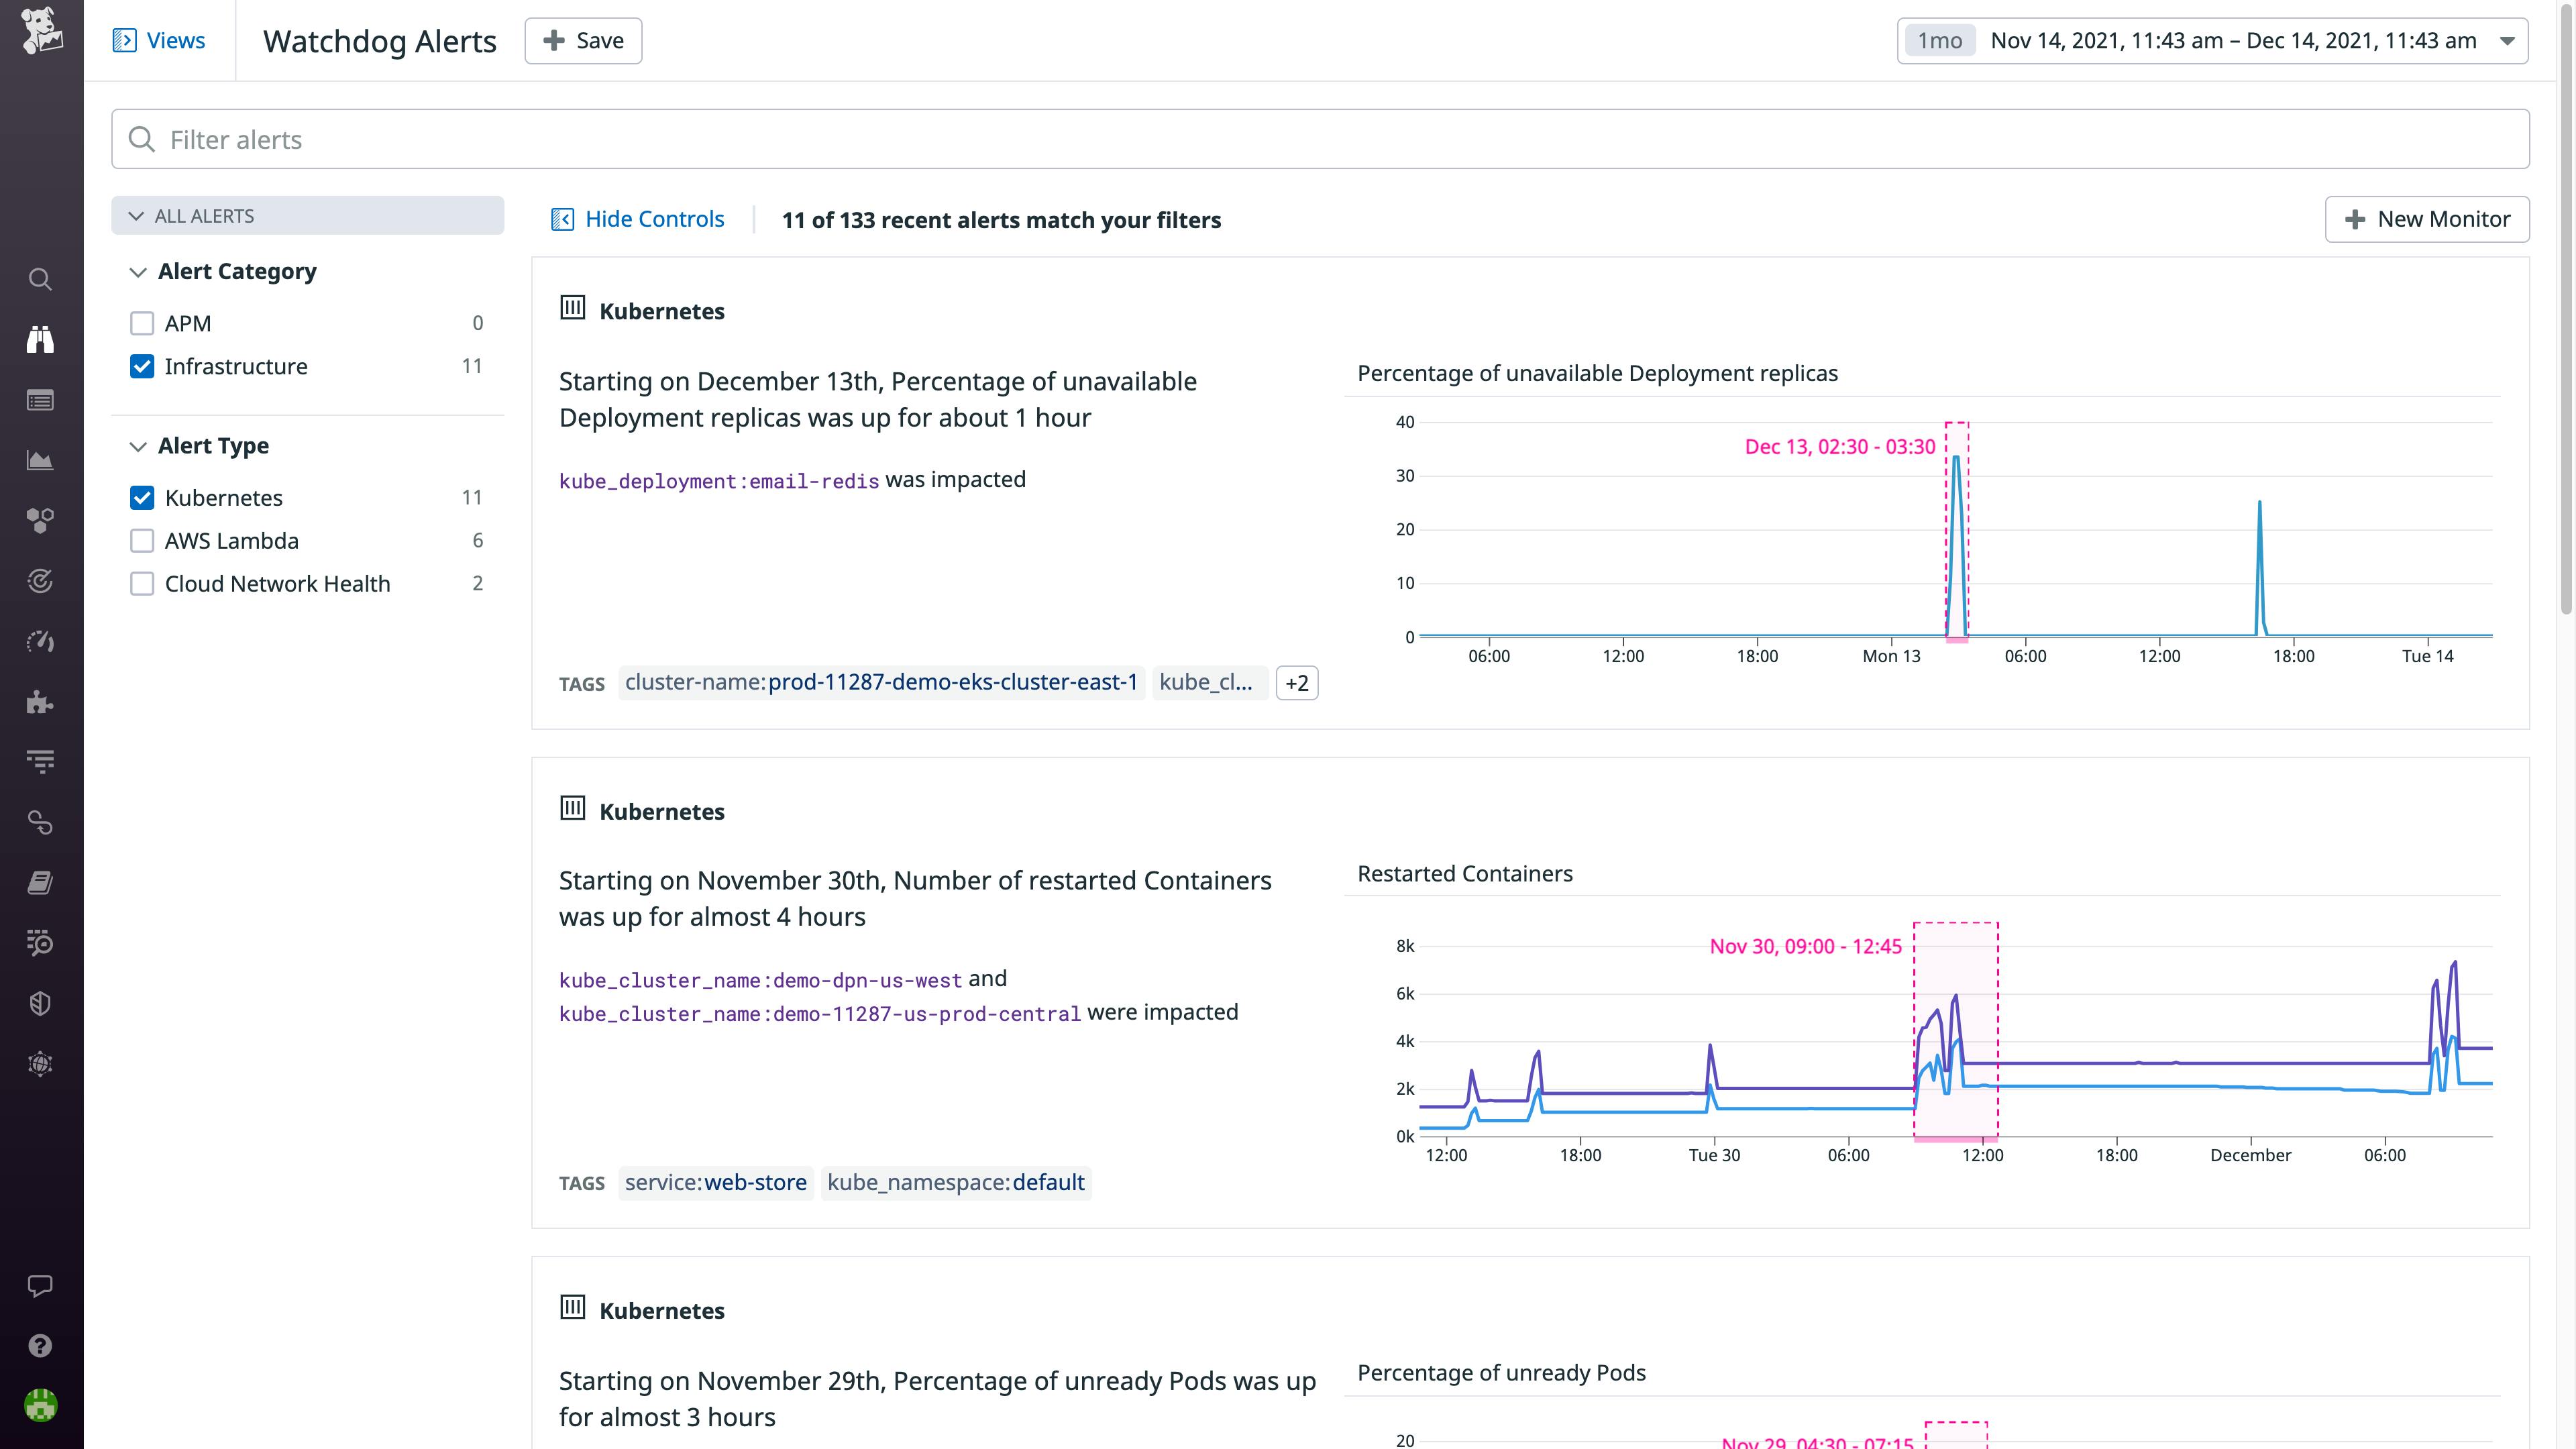Select the search magnifier icon in sidebar

click(40, 280)
